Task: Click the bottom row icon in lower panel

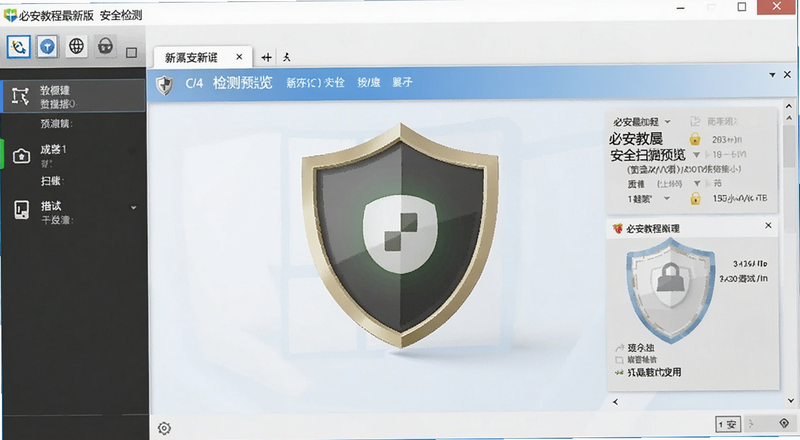Action: coord(619,373)
